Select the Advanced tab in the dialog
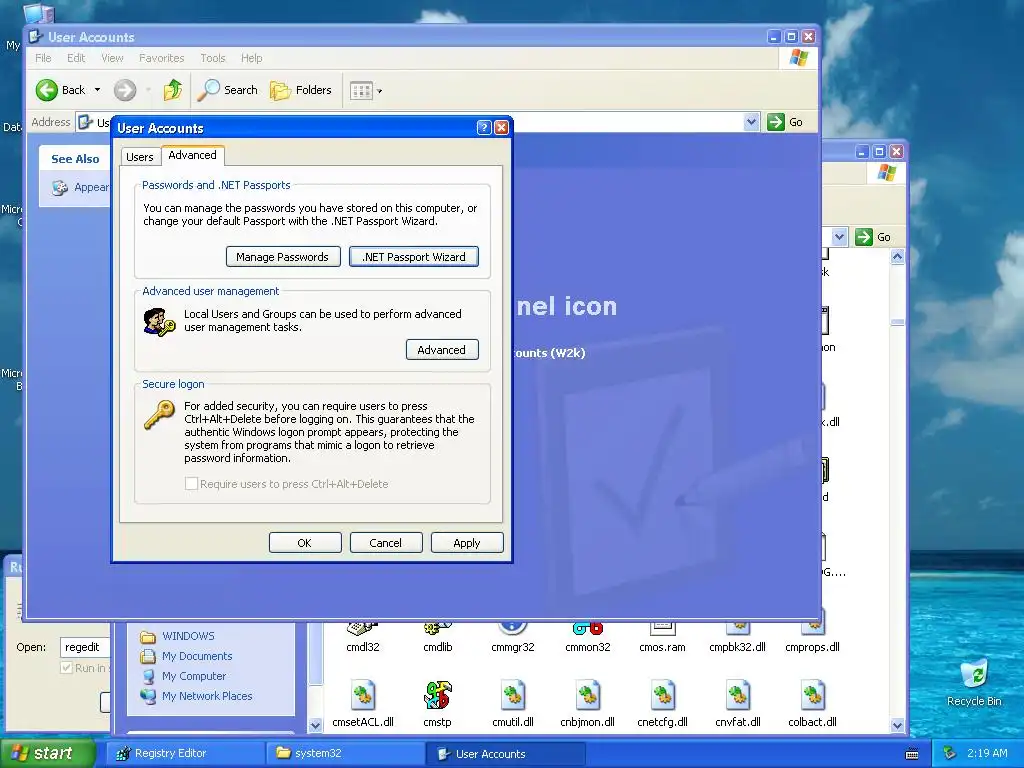This screenshot has height=768, width=1024. tap(193, 155)
